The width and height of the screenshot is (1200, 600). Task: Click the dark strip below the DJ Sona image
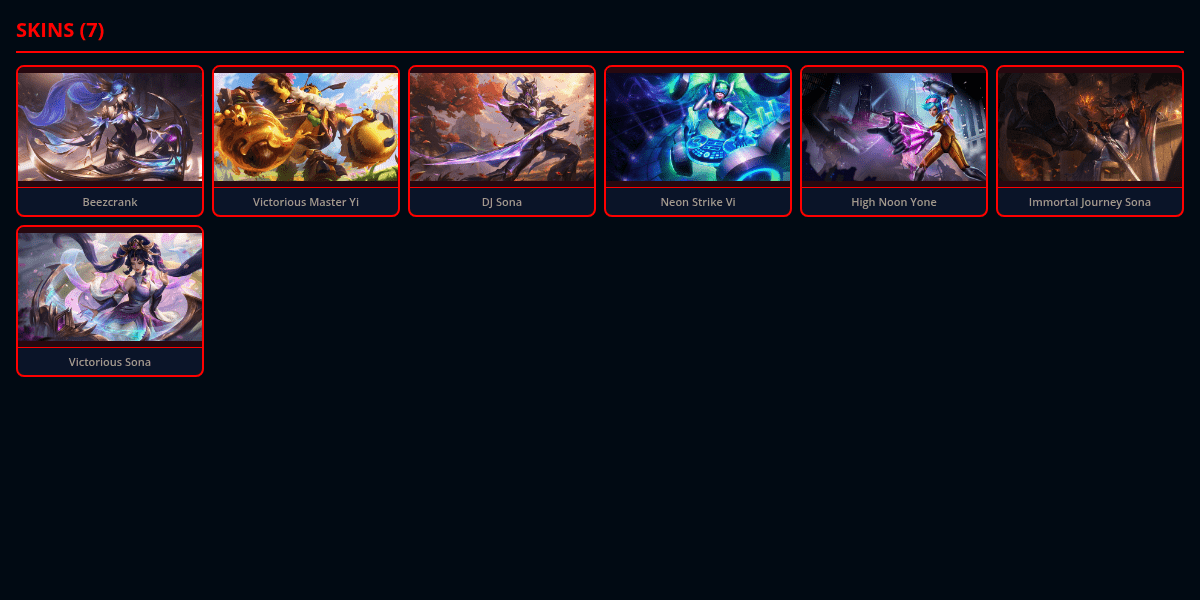pos(502,184)
